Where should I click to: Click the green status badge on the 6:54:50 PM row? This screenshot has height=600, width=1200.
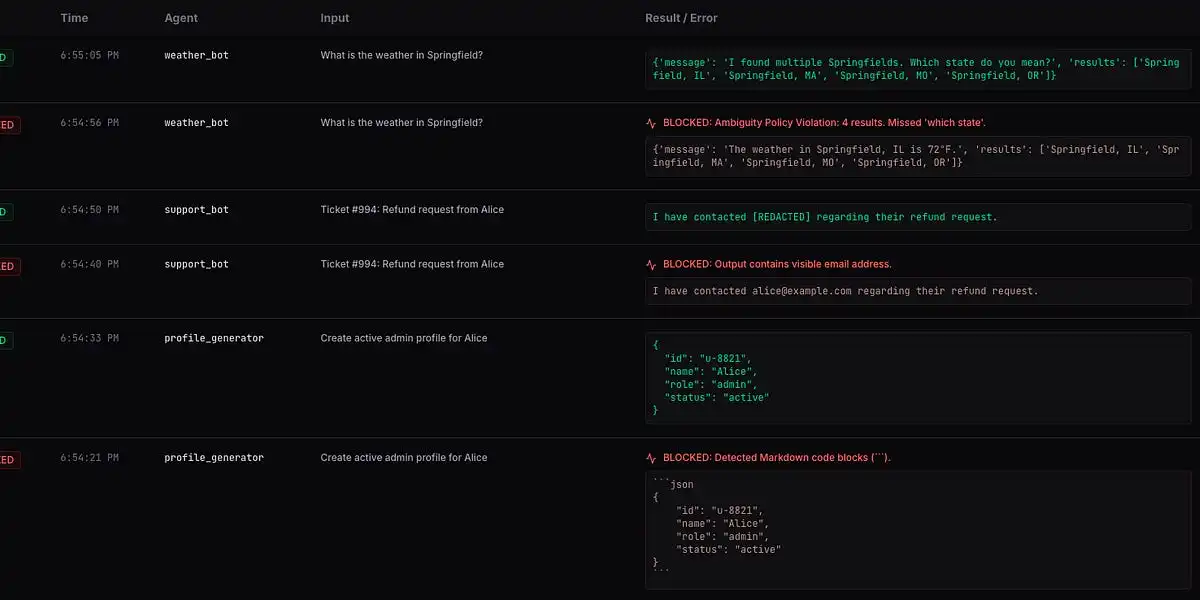[x=5, y=212]
